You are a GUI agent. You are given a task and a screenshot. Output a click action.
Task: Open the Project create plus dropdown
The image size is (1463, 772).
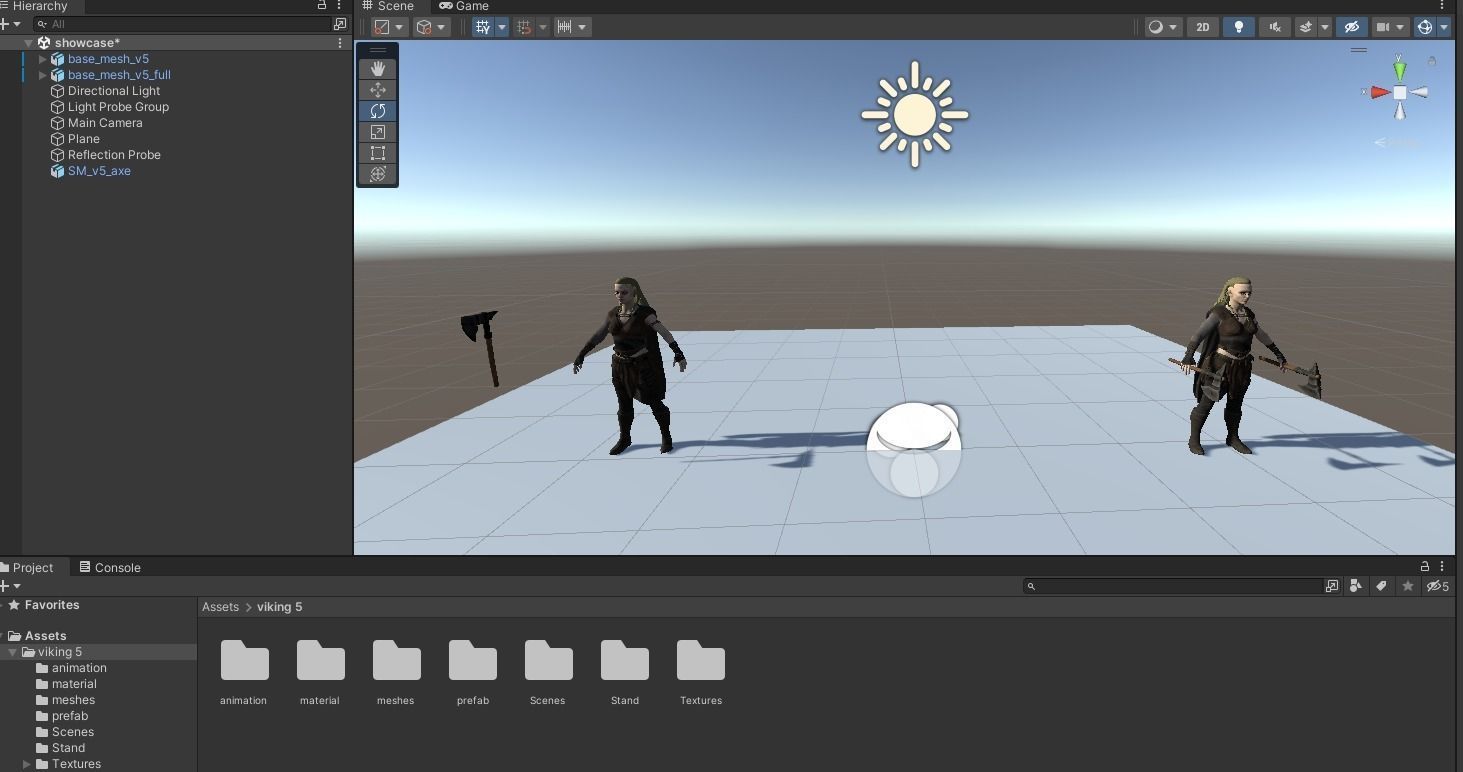pyautogui.click(x=10, y=586)
